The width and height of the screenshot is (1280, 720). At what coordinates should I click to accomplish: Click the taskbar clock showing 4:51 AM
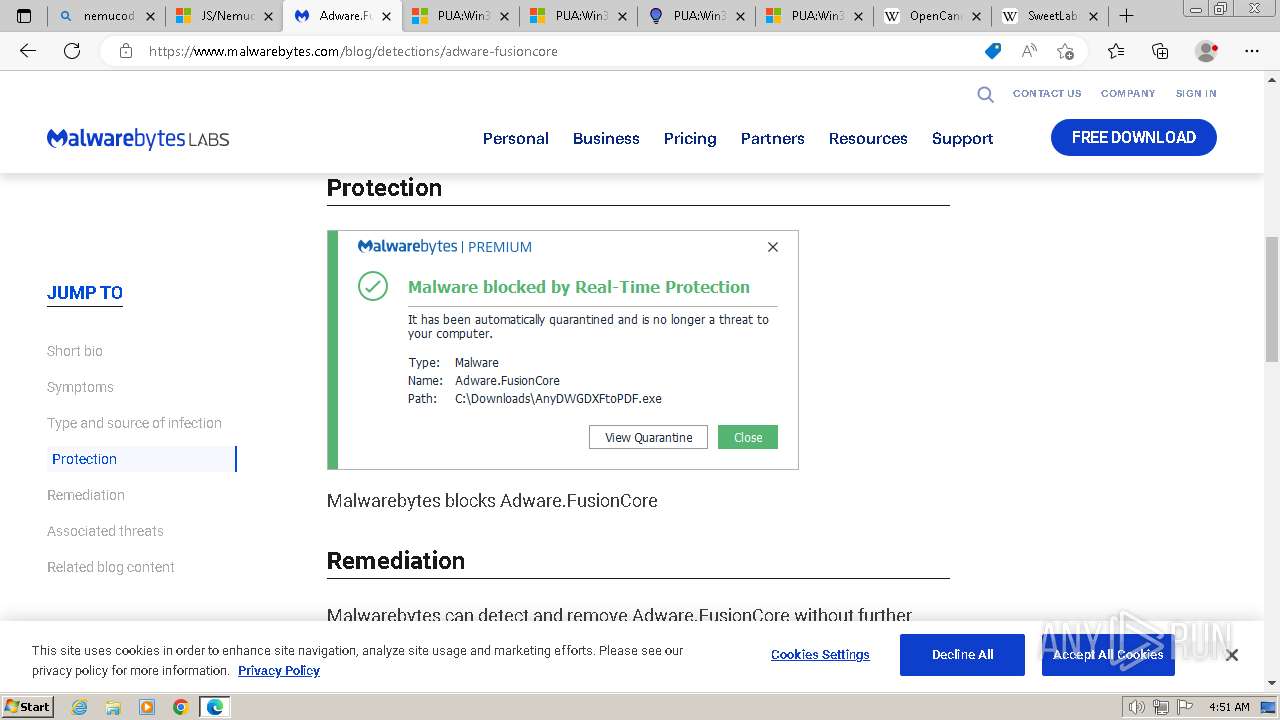(1229, 707)
